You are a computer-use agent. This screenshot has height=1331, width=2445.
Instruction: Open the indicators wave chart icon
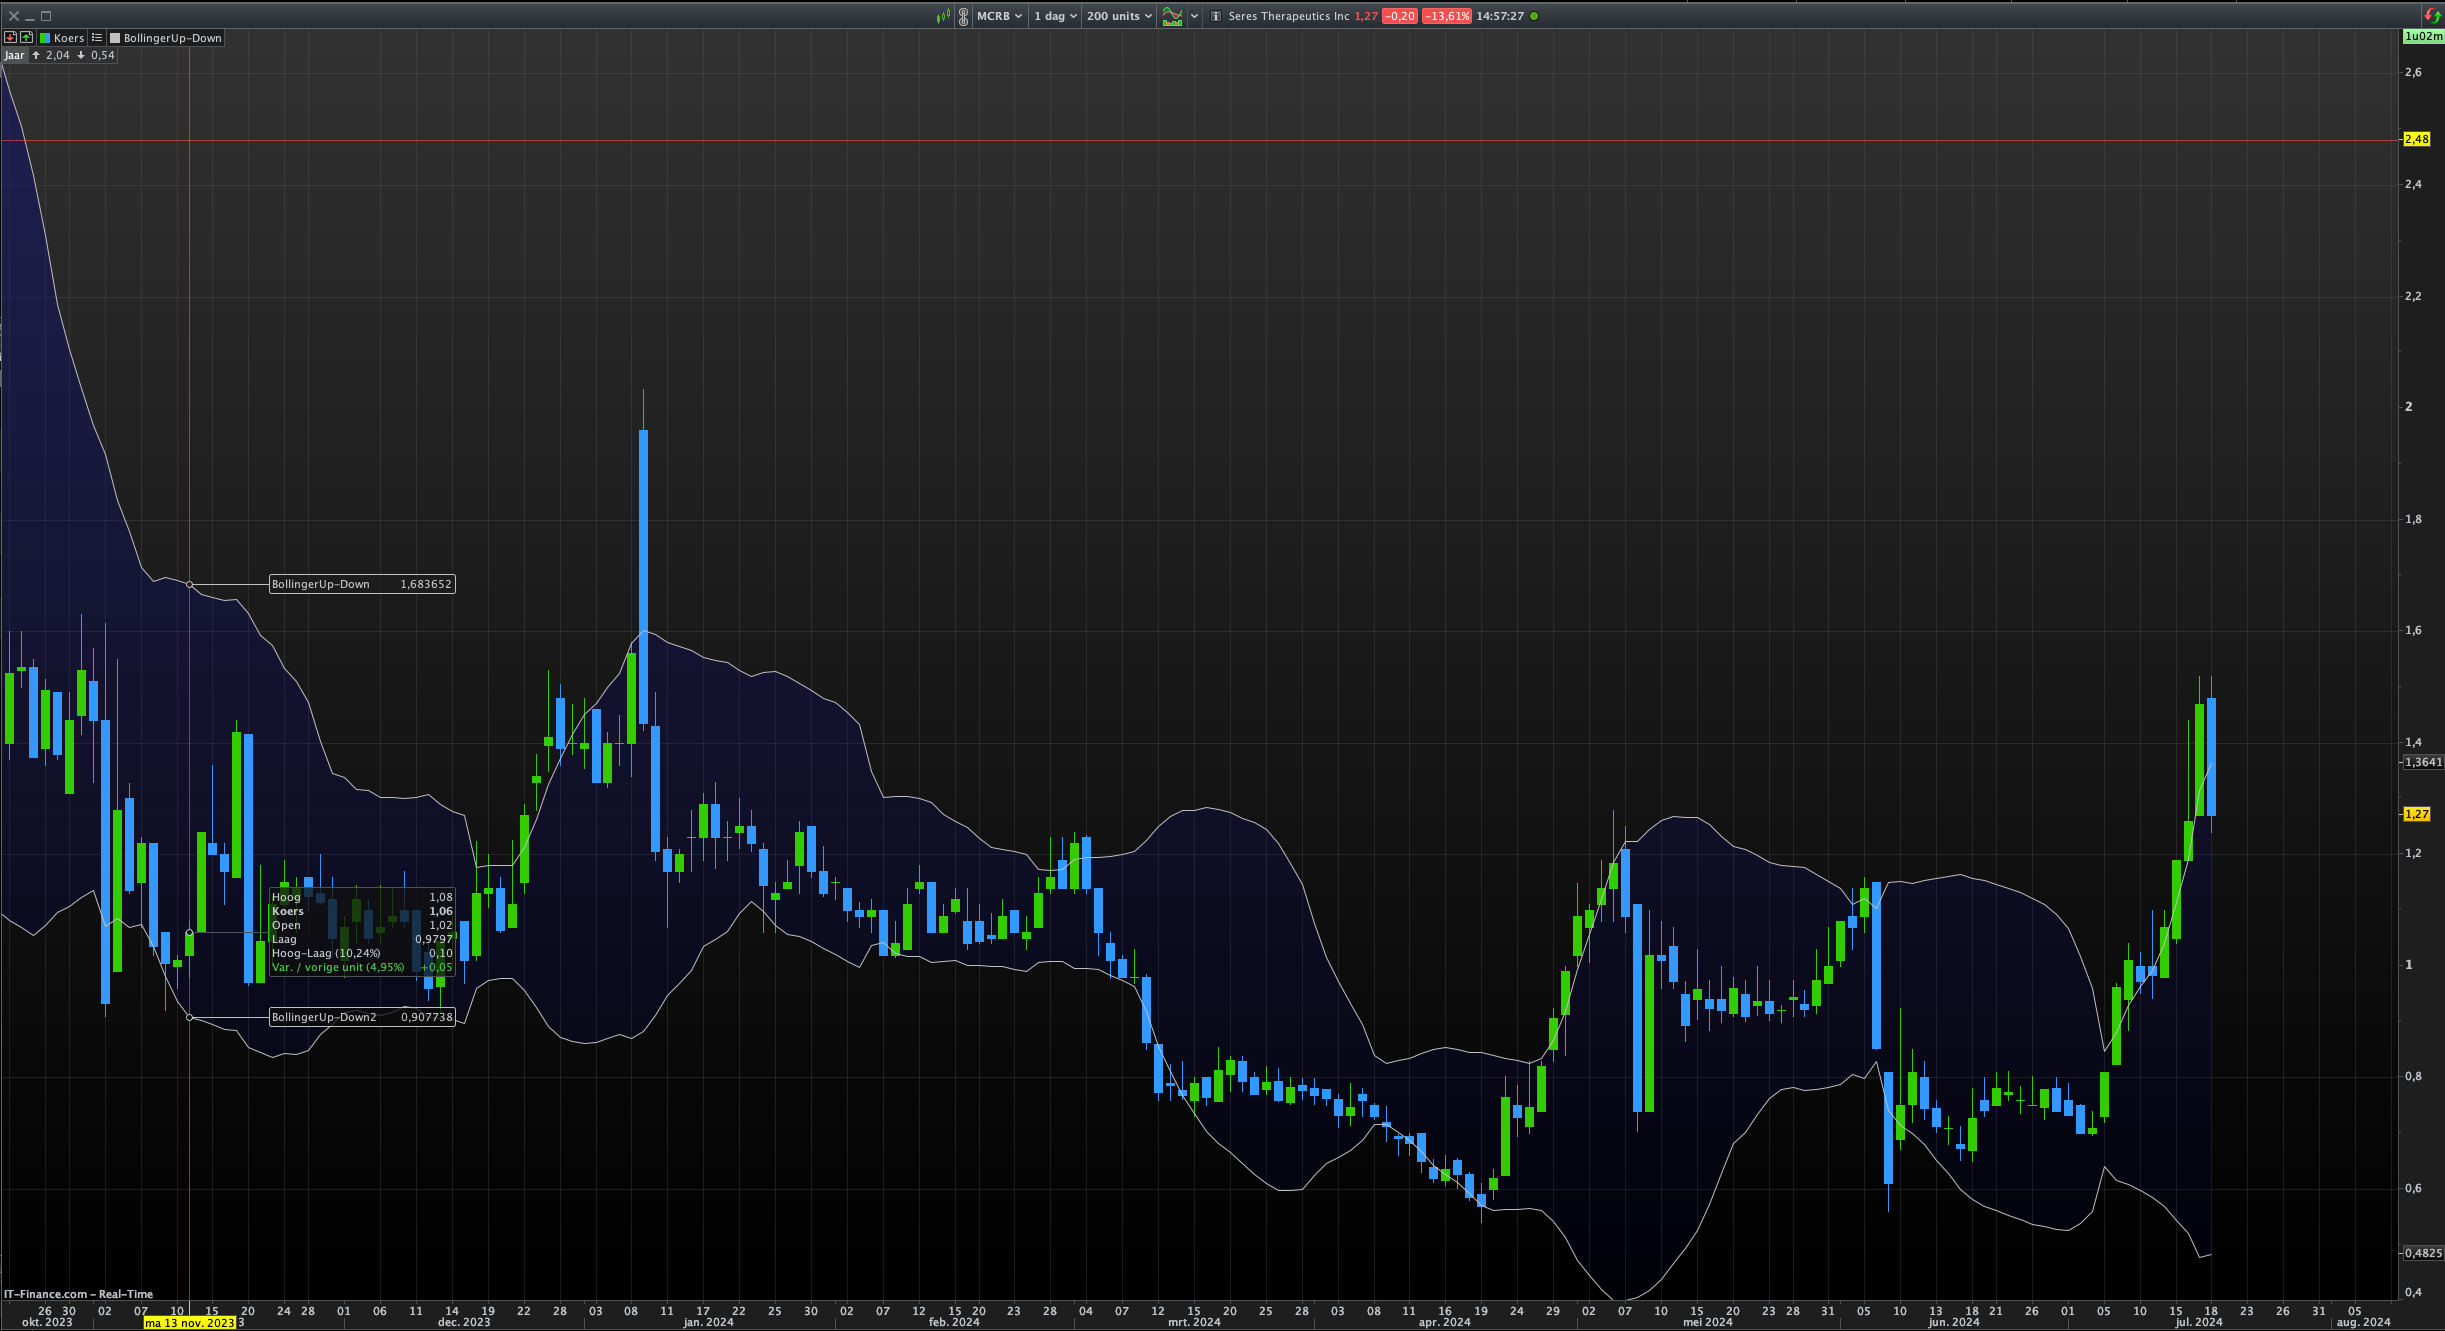(x=1172, y=16)
